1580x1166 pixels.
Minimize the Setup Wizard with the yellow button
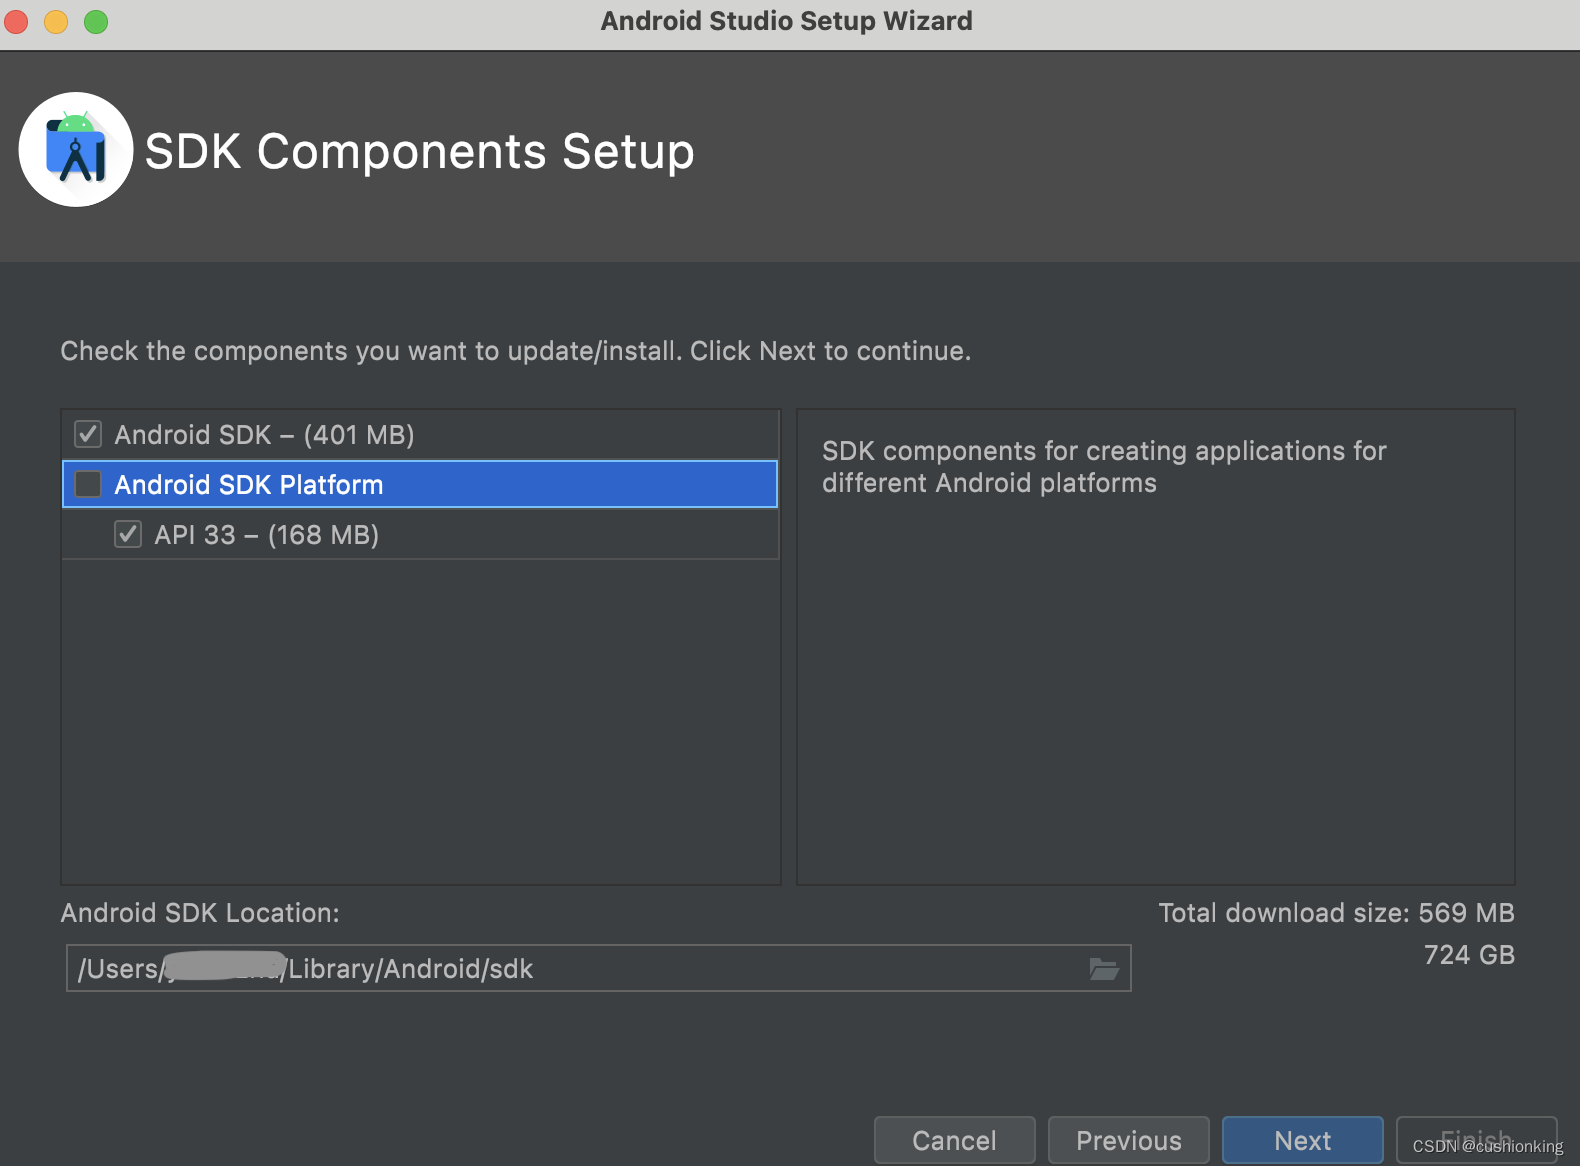pos(56,21)
